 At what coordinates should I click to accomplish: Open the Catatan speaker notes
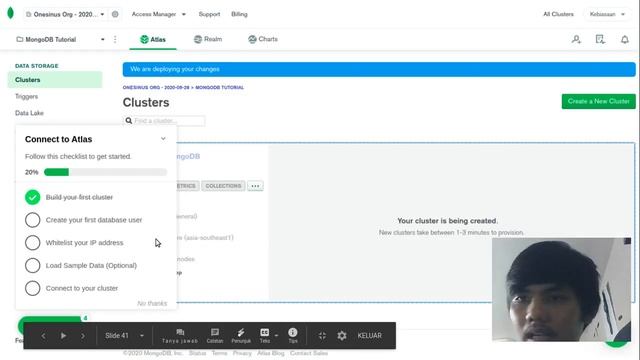pos(215,336)
